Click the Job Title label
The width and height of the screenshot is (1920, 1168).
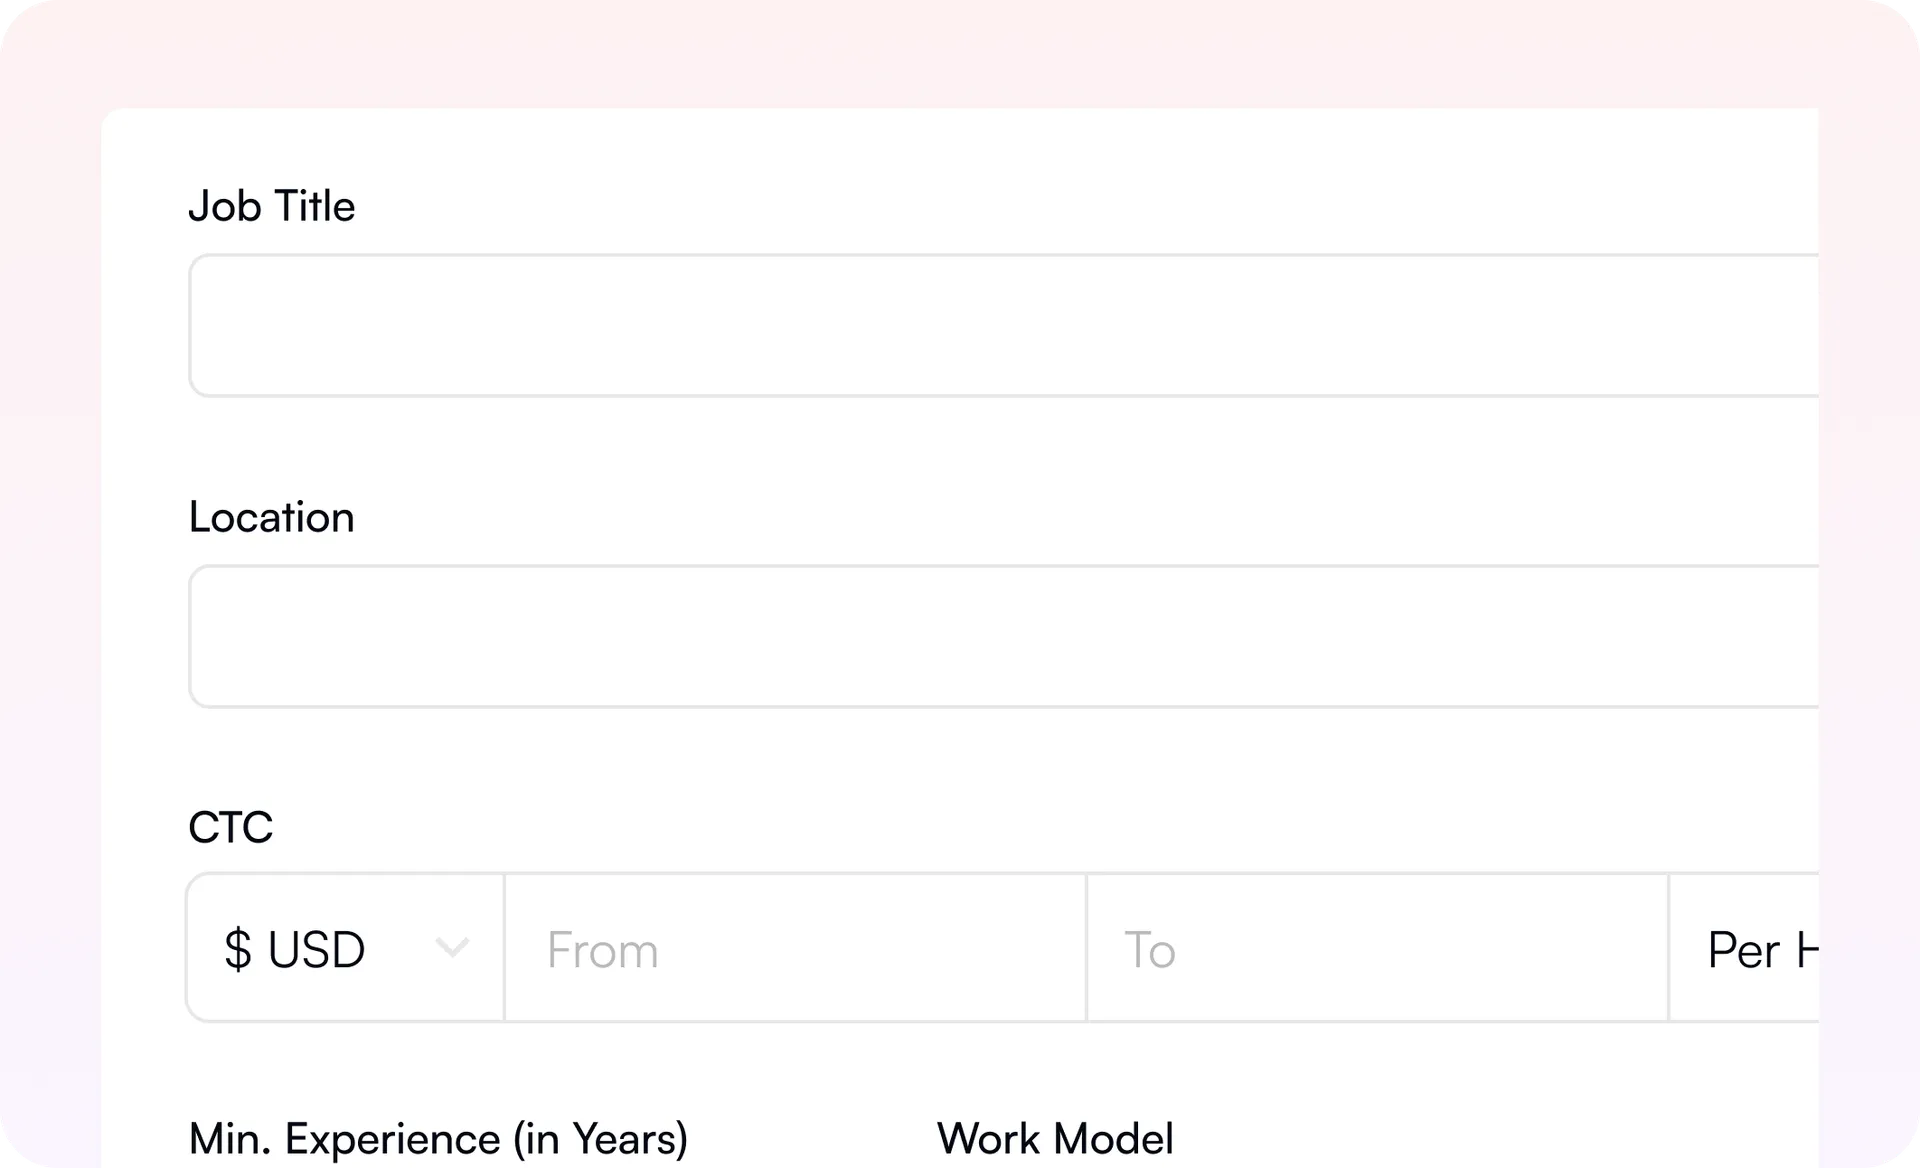click(x=272, y=206)
